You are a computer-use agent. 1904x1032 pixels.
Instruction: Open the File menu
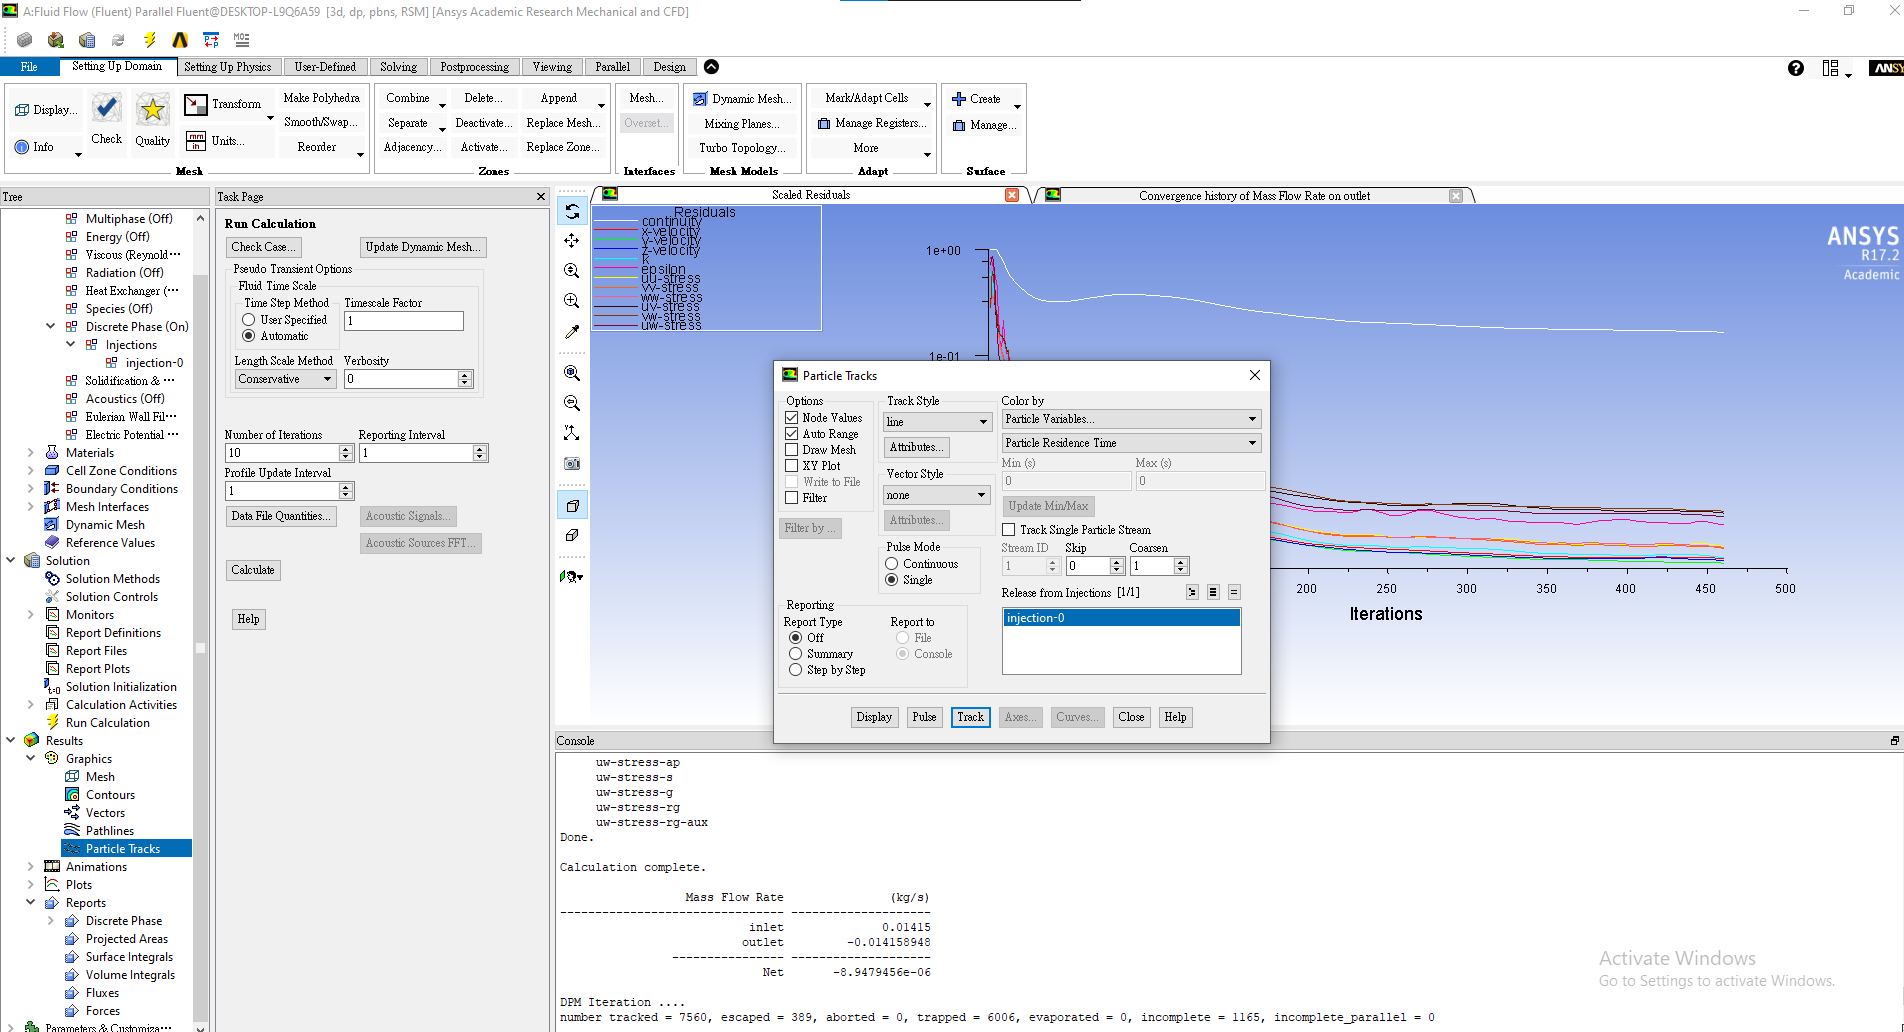pyautogui.click(x=29, y=67)
